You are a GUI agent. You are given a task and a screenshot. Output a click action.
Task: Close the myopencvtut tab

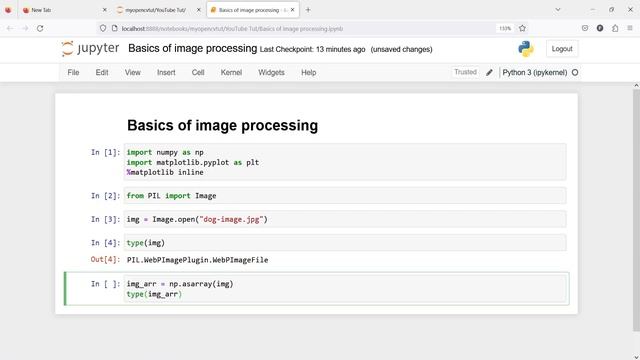click(x=199, y=10)
